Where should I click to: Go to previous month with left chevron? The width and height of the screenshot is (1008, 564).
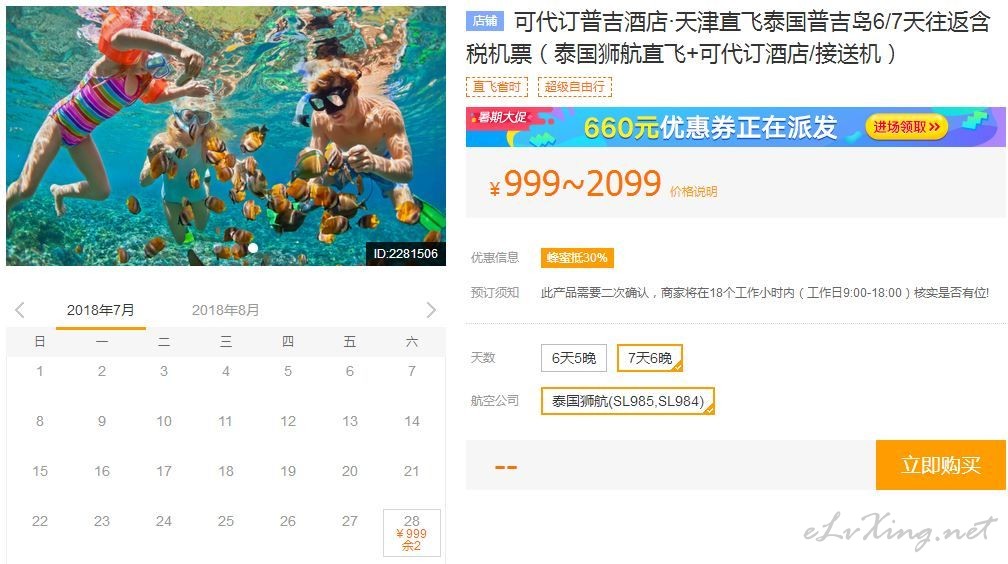pyautogui.click(x=20, y=310)
